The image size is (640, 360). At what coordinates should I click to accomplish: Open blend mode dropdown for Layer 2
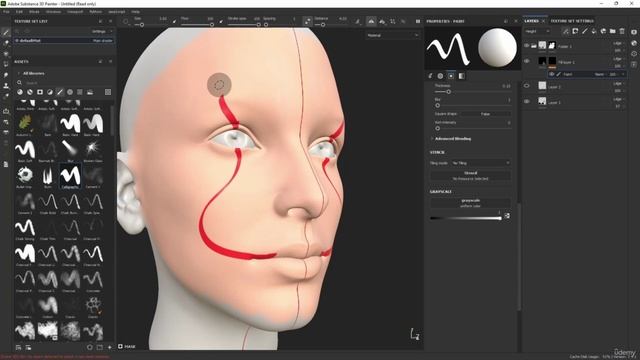[619, 84]
